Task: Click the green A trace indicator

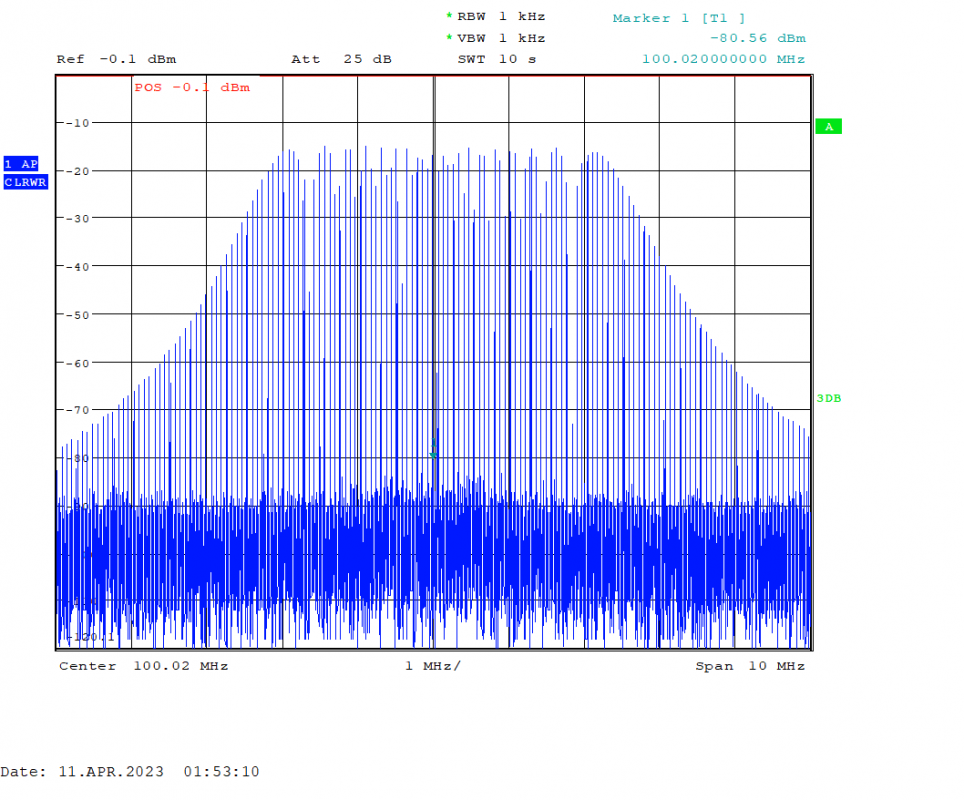Action: click(x=828, y=127)
